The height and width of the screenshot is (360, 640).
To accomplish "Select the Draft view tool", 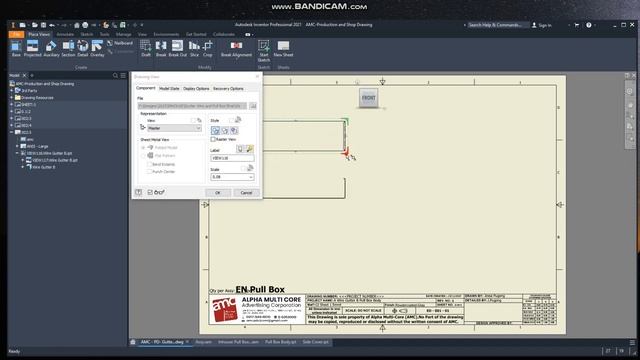I will [146, 49].
